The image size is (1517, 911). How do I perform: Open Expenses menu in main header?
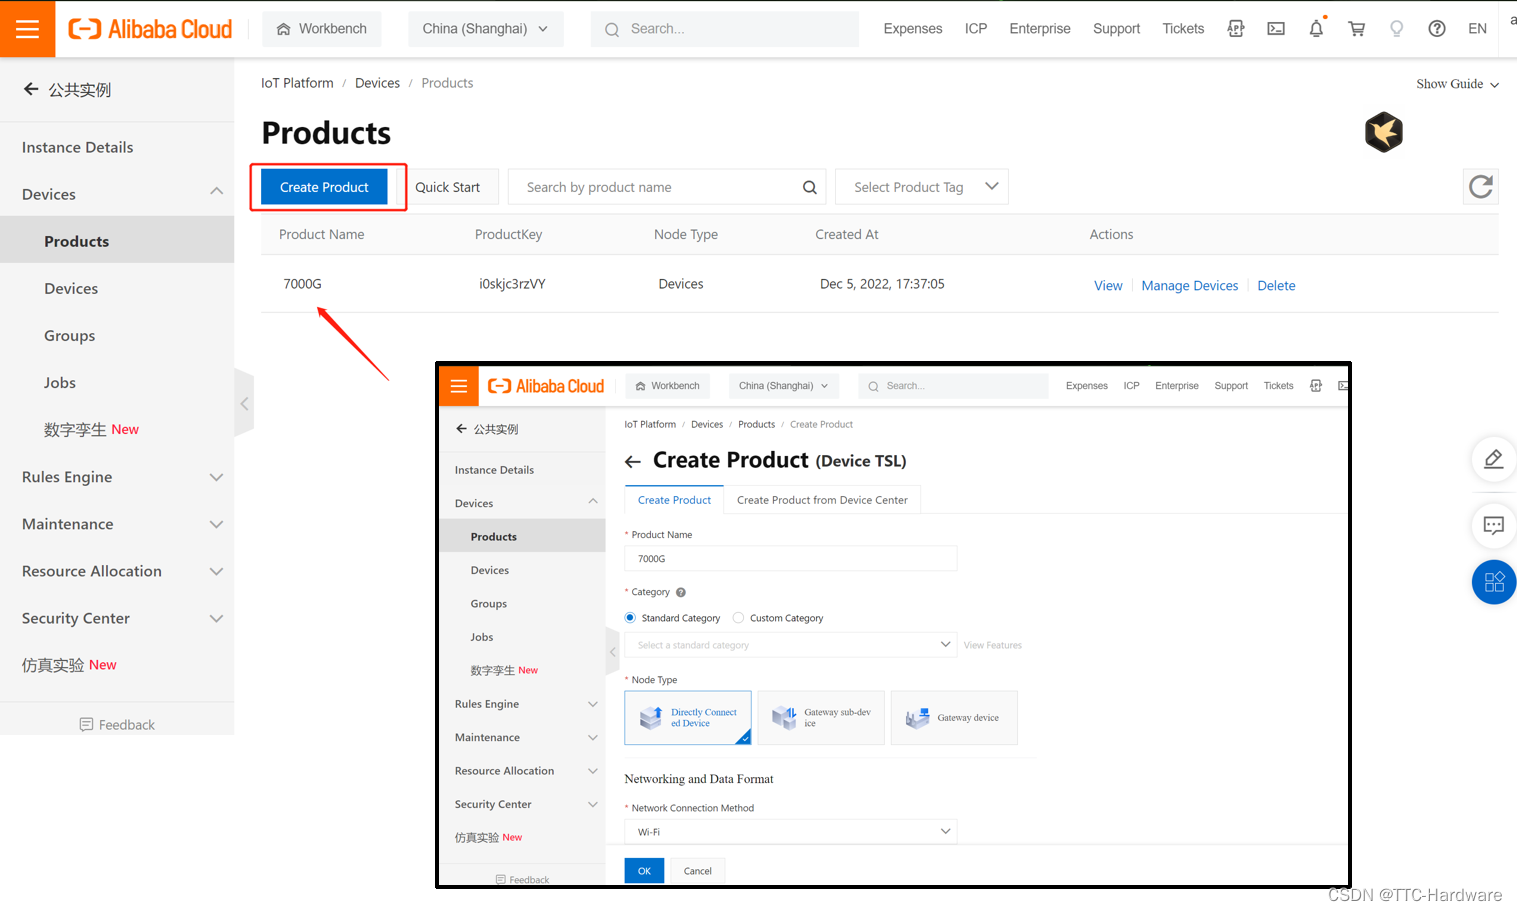913,29
